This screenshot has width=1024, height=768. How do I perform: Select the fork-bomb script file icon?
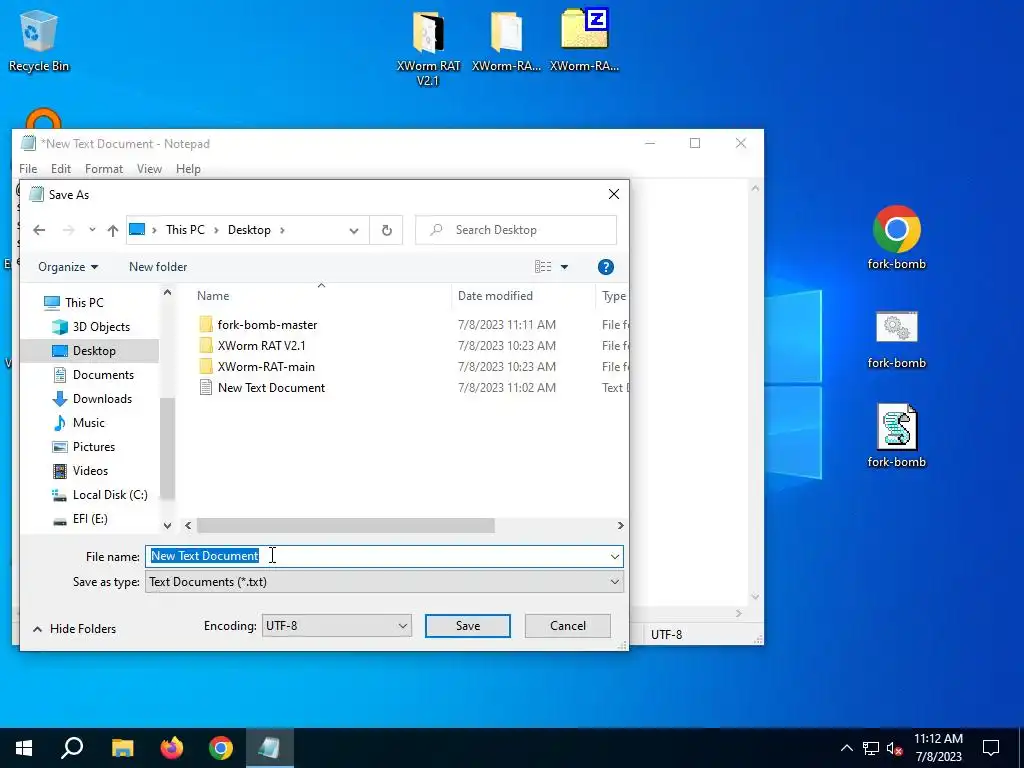click(896, 436)
